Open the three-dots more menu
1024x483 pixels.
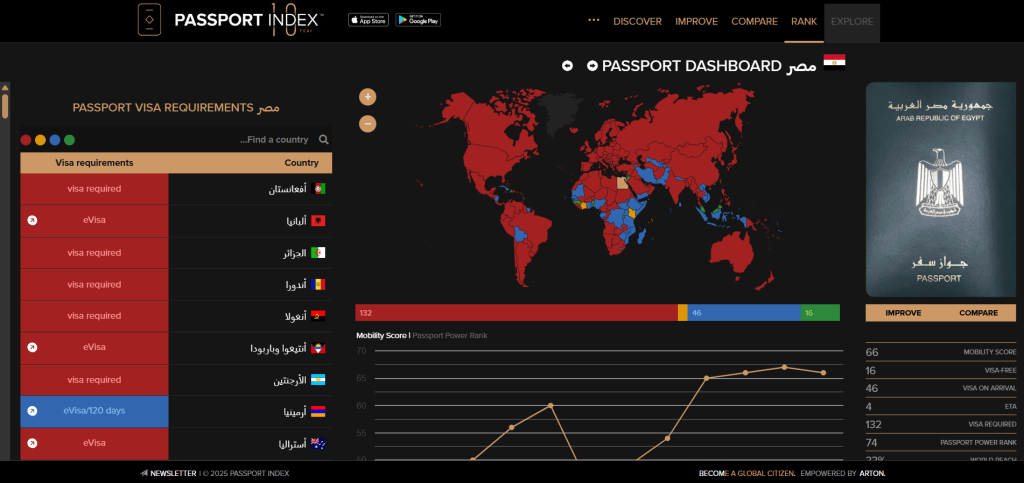593,20
